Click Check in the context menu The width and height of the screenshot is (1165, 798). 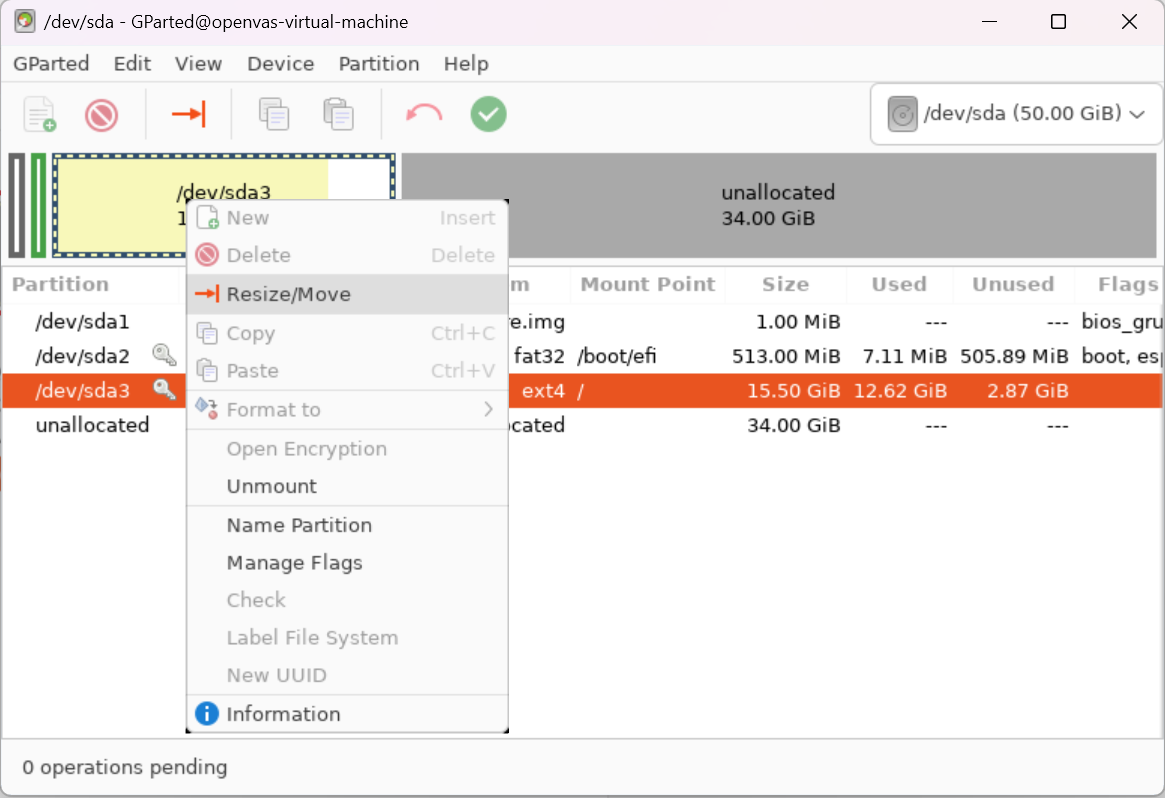347,600
